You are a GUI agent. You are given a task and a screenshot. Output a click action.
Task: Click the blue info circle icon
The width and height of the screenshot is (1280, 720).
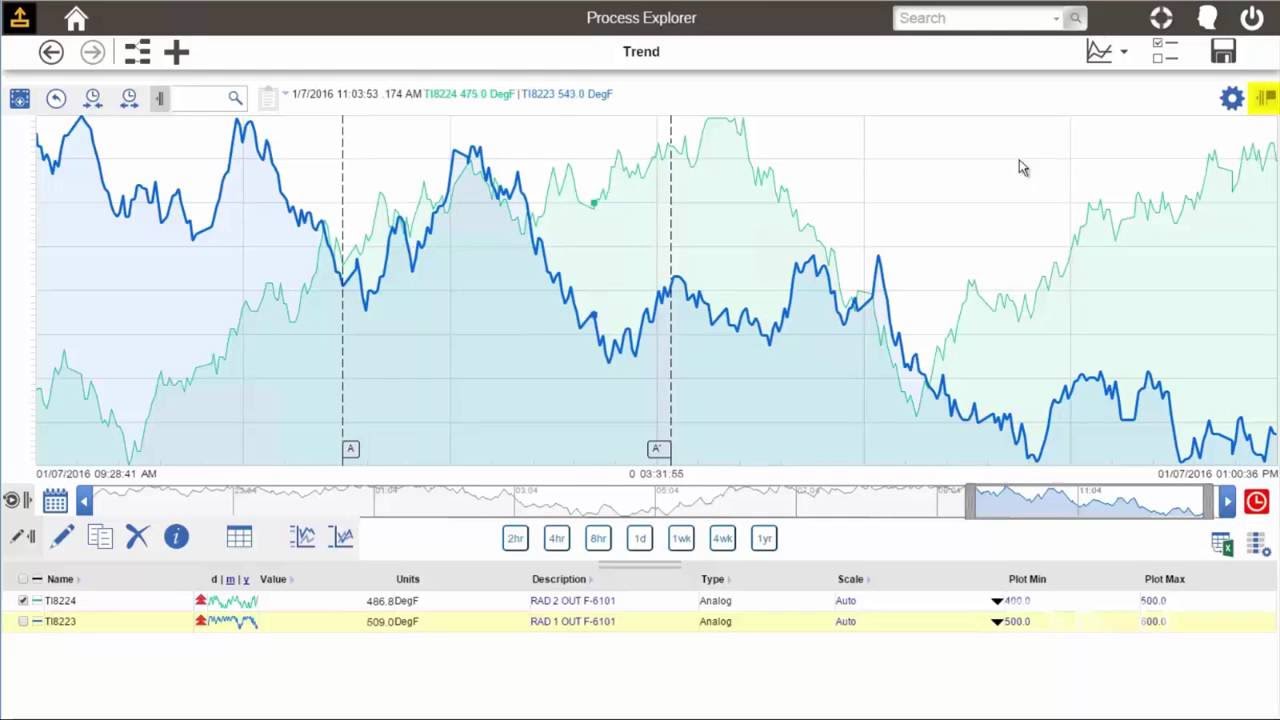(x=176, y=538)
